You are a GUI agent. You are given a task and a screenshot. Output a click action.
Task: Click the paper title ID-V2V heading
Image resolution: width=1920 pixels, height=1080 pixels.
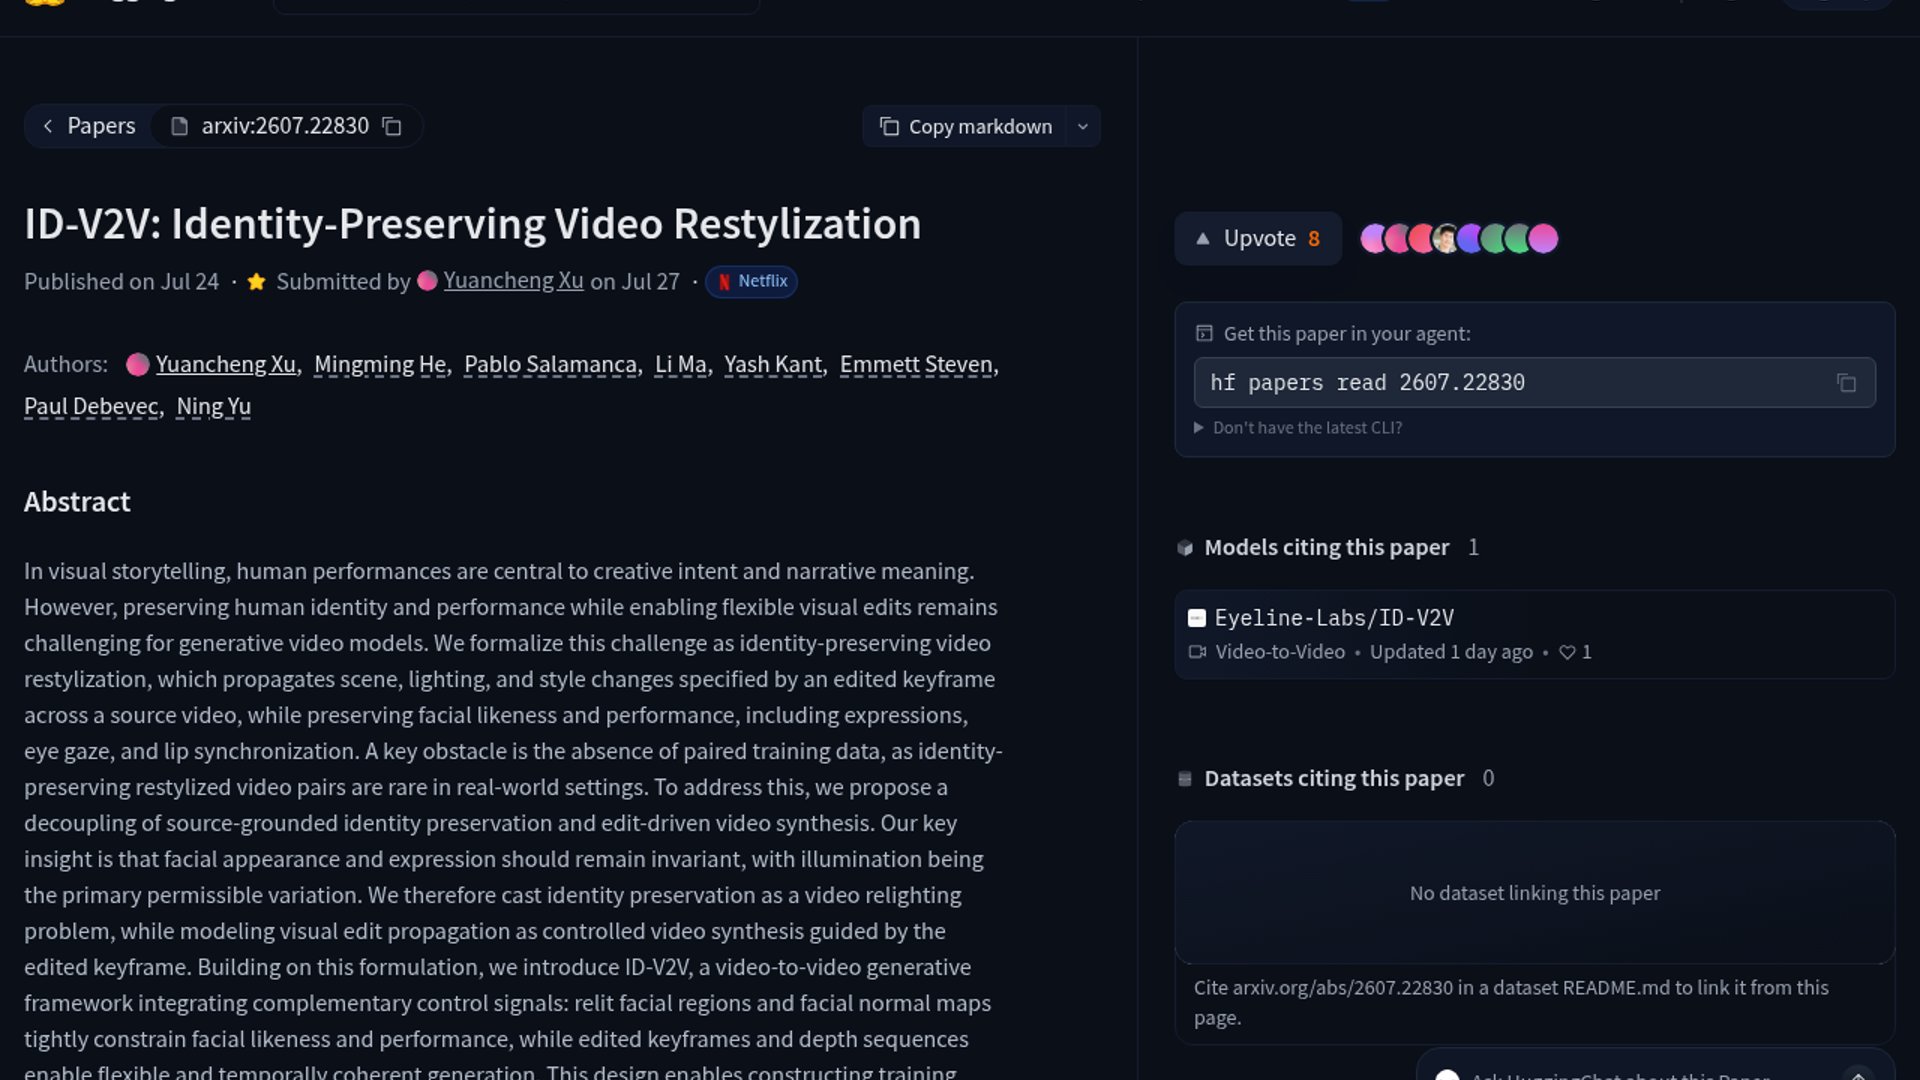[x=472, y=224]
